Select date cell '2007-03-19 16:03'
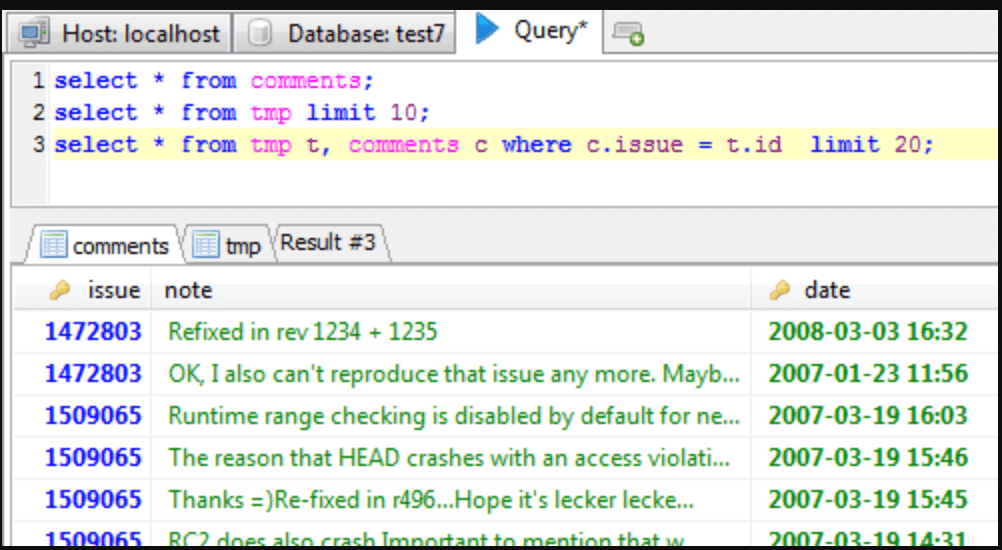Image resolution: width=1002 pixels, height=550 pixels. [x=868, y=416]
